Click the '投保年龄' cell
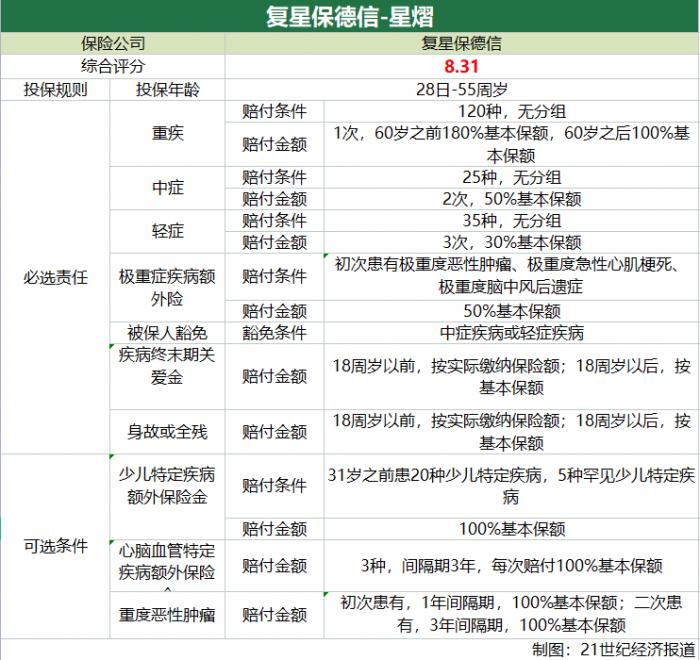Image resolution: width=700 pixels, height=660 pixels. tap(167, 90)
